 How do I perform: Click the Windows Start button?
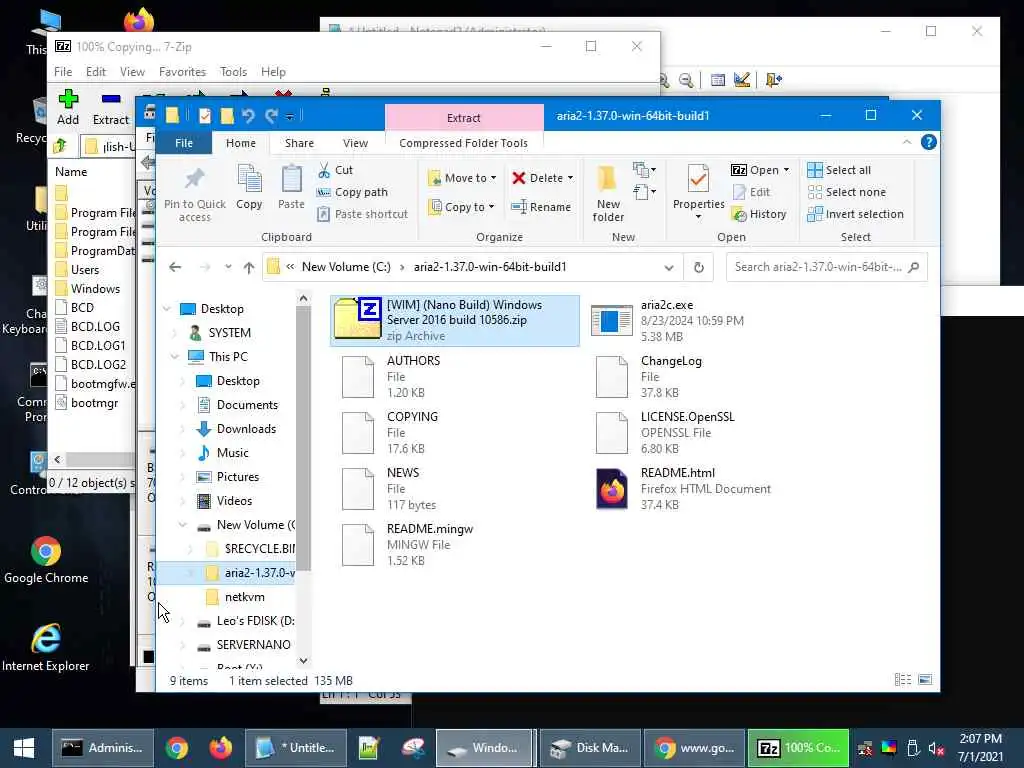(24, 748)
